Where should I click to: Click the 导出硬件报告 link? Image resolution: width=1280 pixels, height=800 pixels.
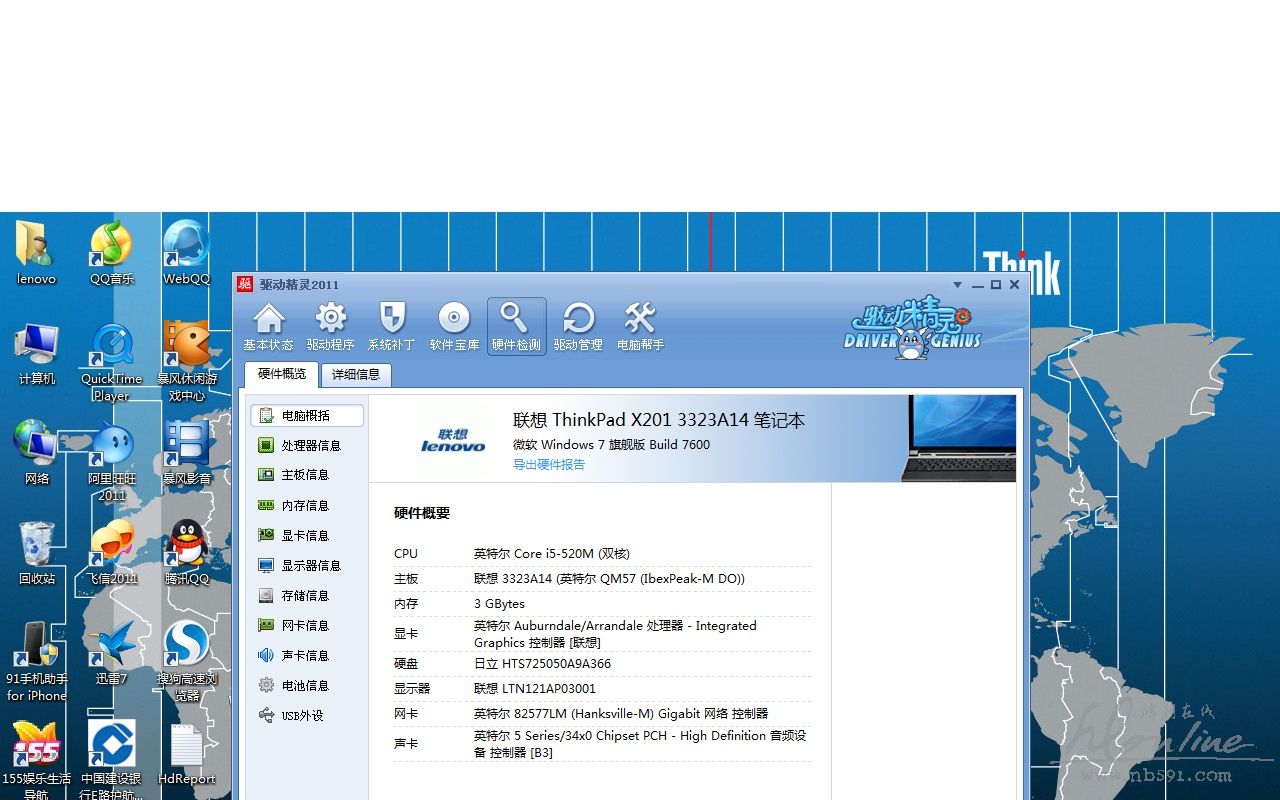549,465
